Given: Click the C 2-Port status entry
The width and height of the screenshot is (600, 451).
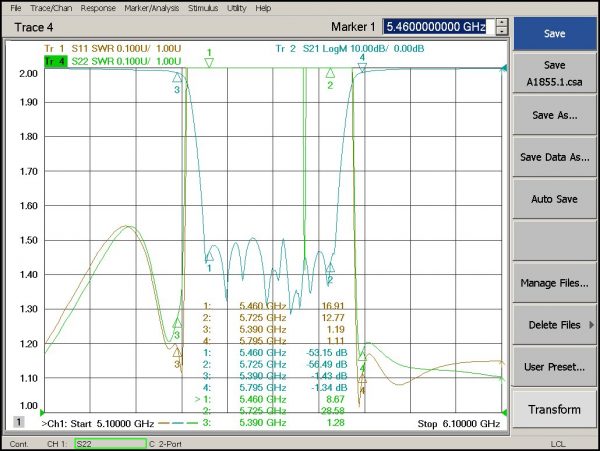Looking at the screenshot, I should [x=166, y=444].
